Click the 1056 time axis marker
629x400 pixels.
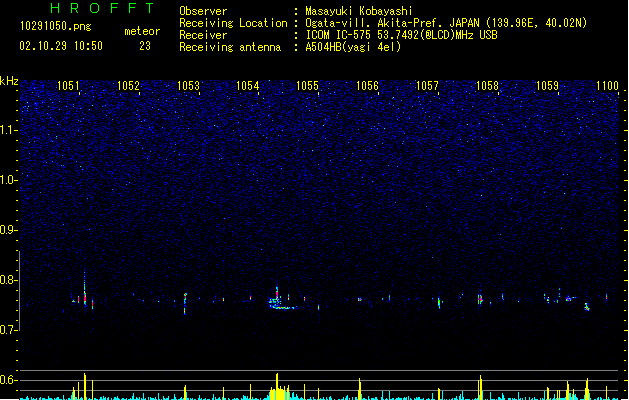click(367, 86)
